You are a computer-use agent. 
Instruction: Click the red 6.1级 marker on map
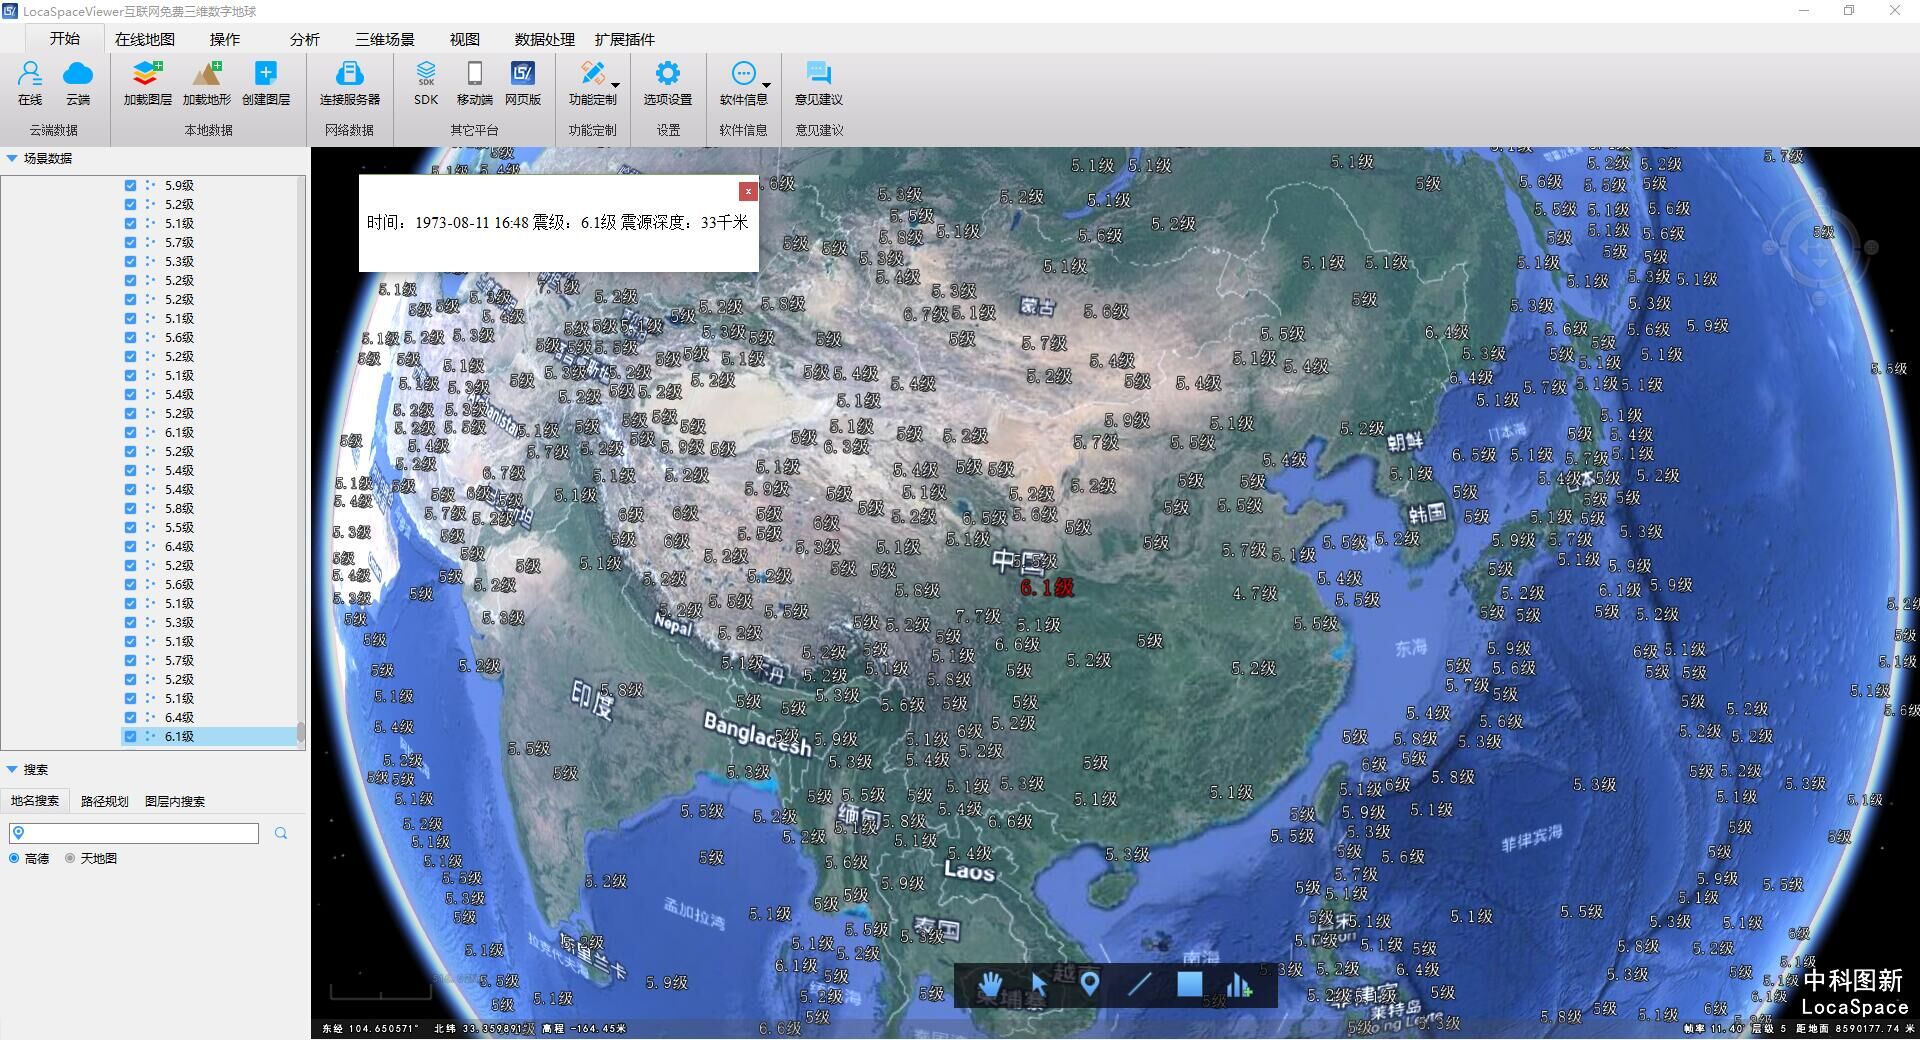click(1047, 588)
